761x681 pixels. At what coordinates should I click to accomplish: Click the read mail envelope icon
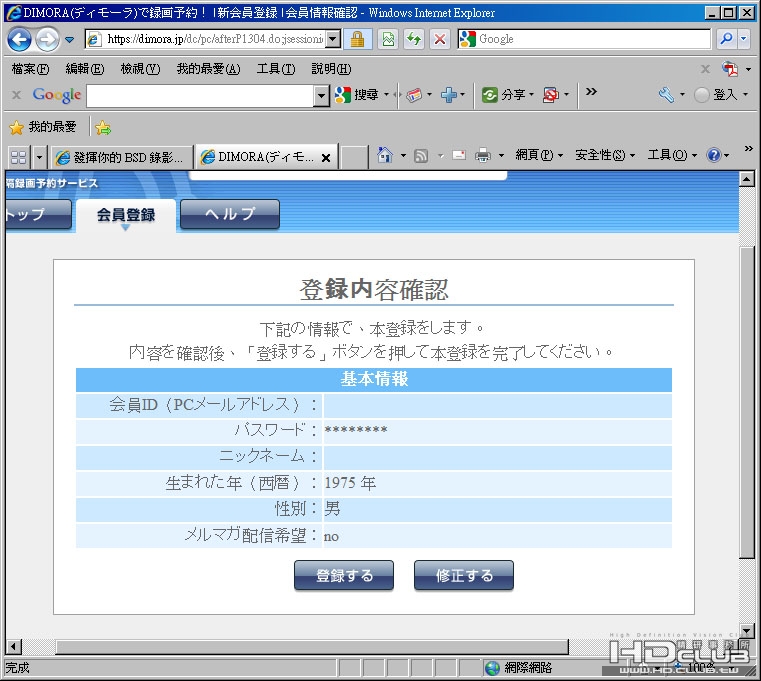coord(459,155)
